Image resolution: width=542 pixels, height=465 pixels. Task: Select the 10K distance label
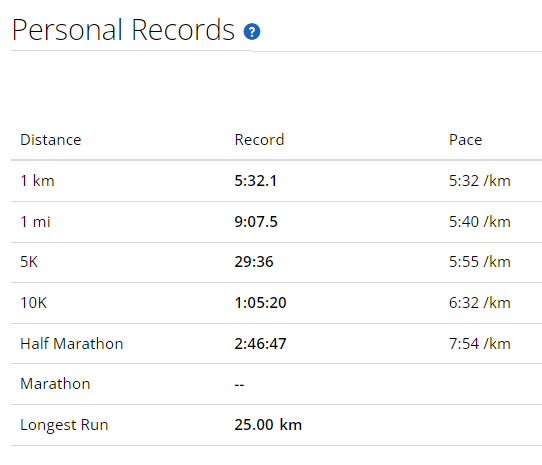33,303
